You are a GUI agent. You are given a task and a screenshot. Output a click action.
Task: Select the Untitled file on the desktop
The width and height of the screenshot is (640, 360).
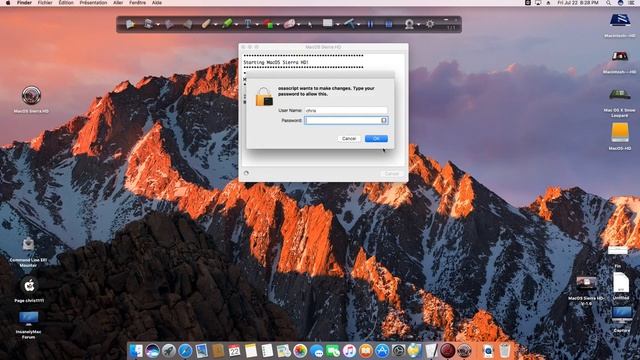(621, 282)
